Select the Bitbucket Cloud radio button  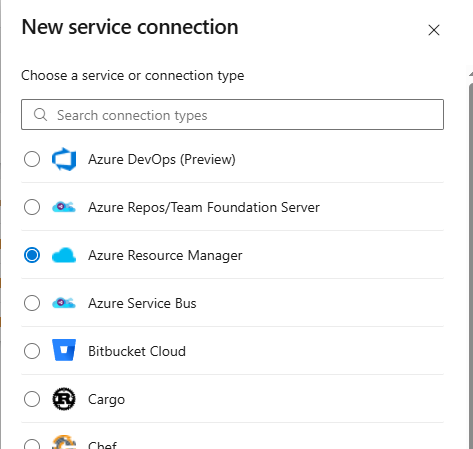(32, 351)
